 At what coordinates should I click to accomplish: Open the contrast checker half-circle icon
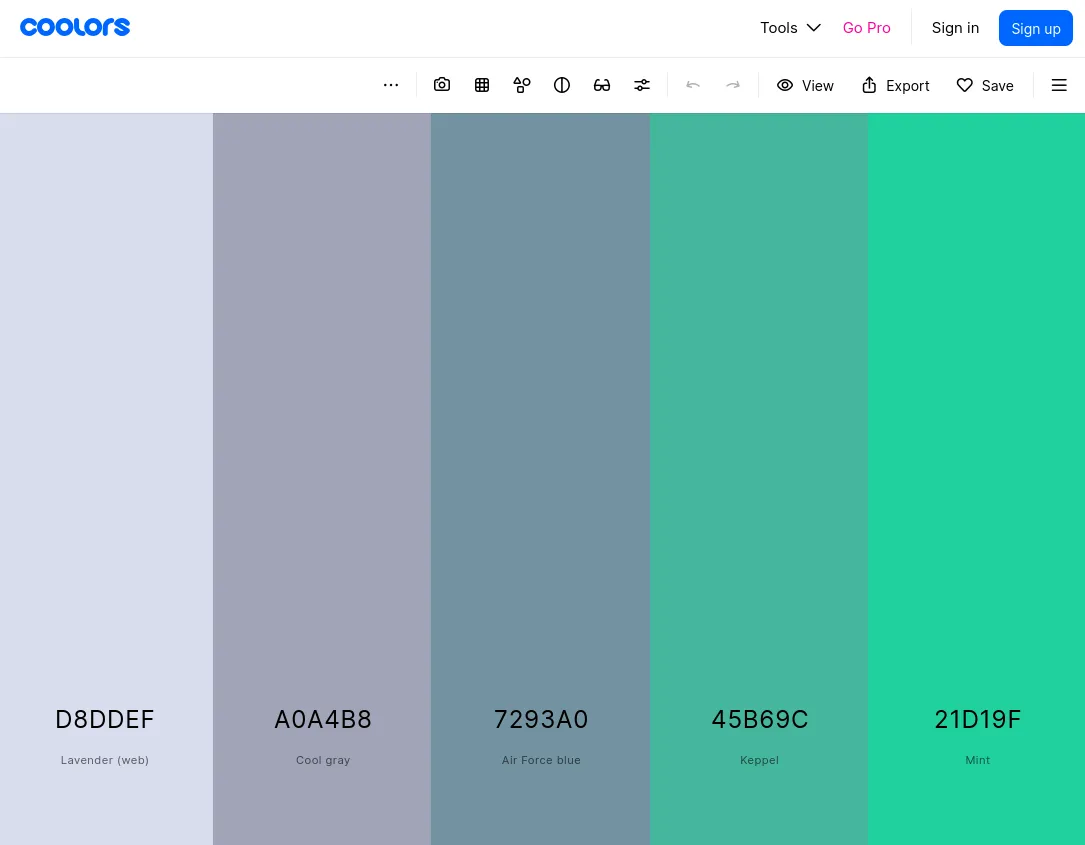562,85
